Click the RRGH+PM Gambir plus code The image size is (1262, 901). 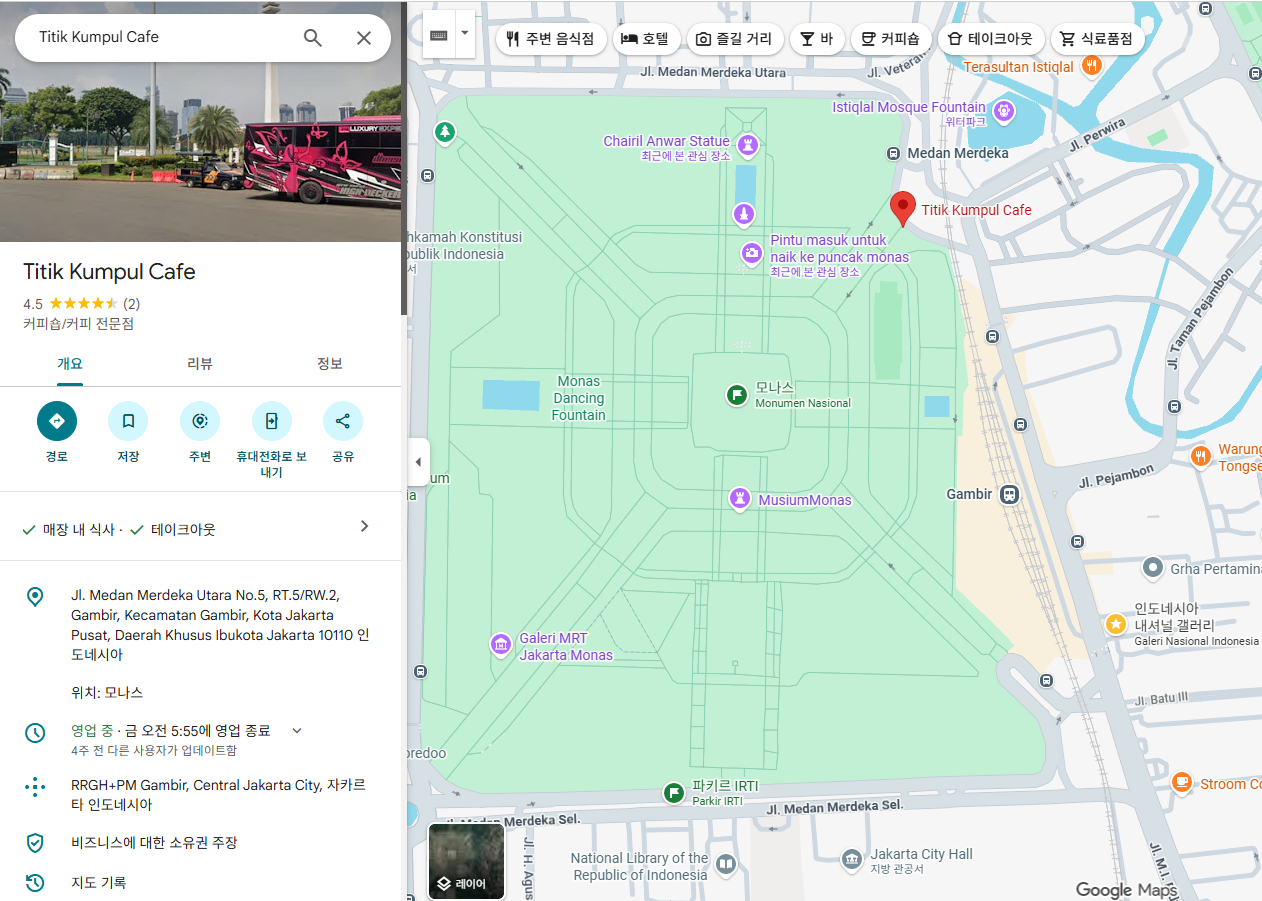pos(218,795)
